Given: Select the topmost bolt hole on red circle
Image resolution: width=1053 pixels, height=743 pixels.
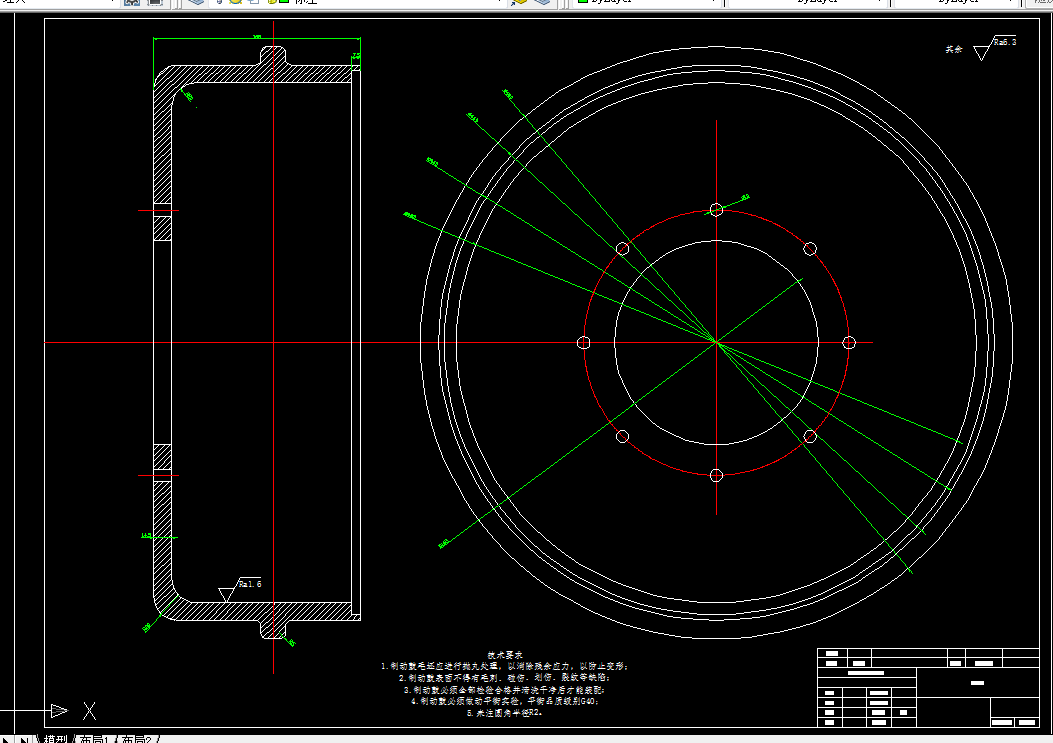Looking at the screenshot, I should 716,210.
